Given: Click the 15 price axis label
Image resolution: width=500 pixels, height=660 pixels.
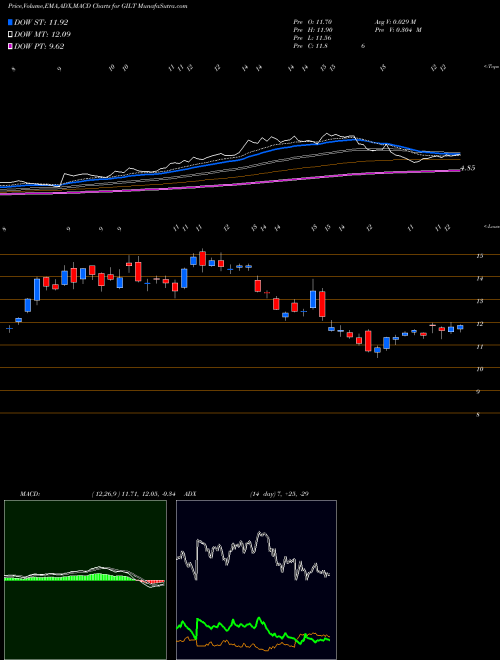Looking at the screenshot, I should (x=479, y=256).
